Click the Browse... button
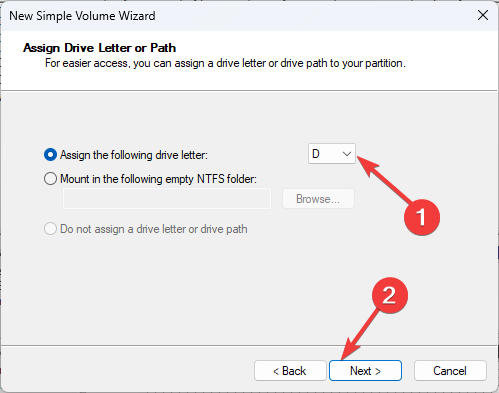Viewport: 499px width, 393px height. point(318,199)
